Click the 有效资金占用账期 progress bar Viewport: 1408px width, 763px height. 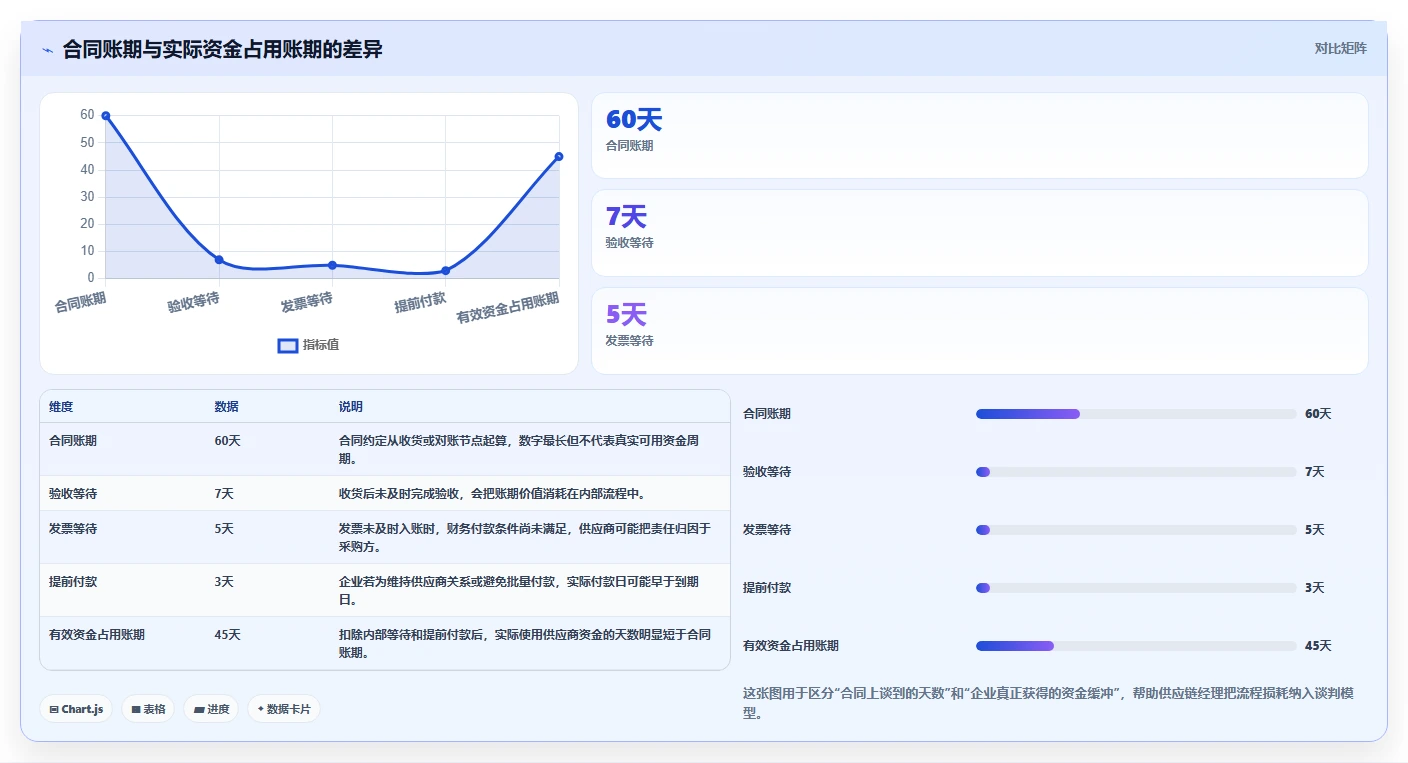pyautogui.click(x=1136, y=646)
